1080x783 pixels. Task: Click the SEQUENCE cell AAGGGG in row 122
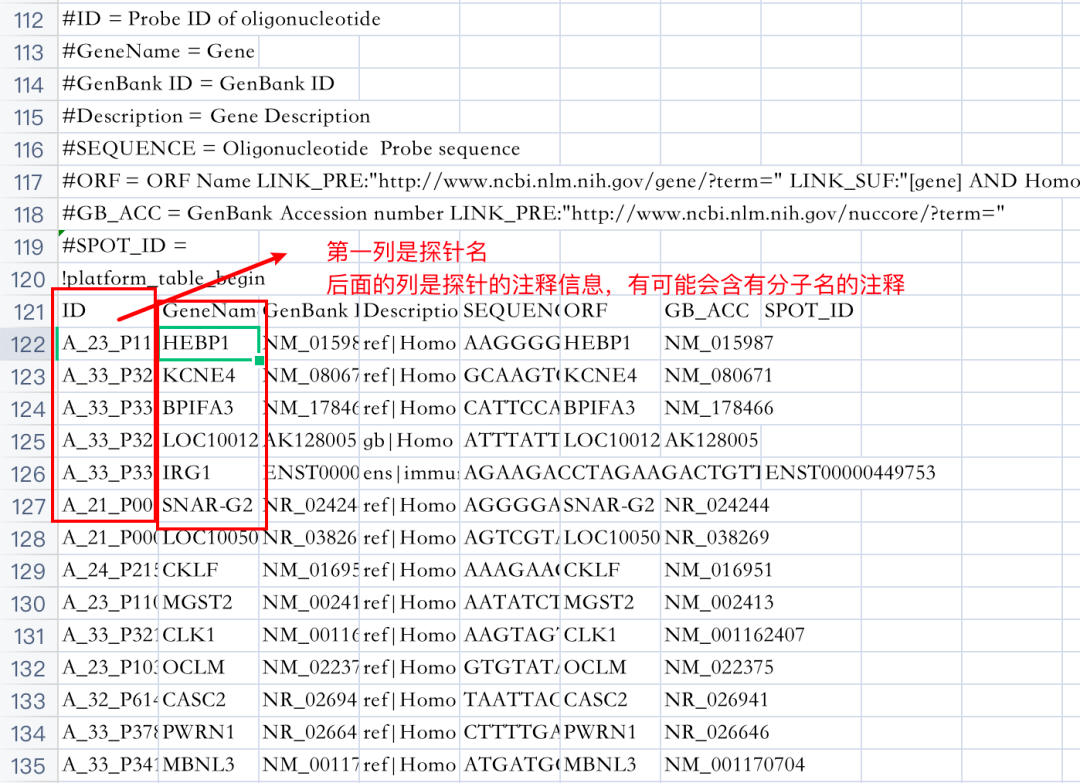pos(510,344)
